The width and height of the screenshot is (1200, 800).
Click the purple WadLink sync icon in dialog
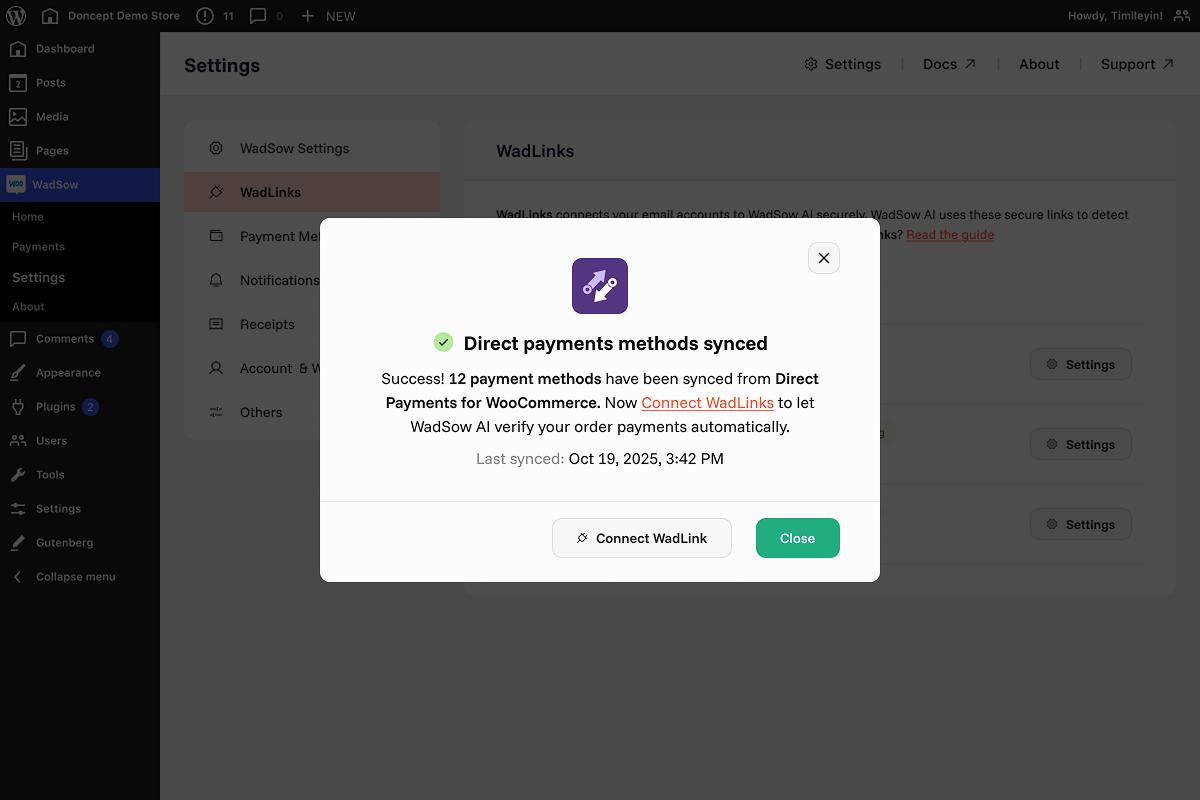(x=600, y=286)
